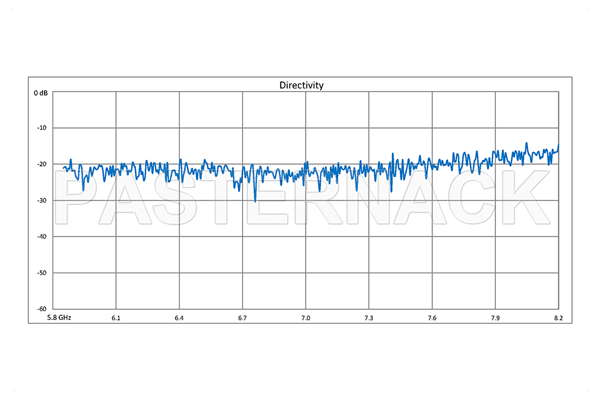Select the -30 y-axis label

click(x=42, y=201)
